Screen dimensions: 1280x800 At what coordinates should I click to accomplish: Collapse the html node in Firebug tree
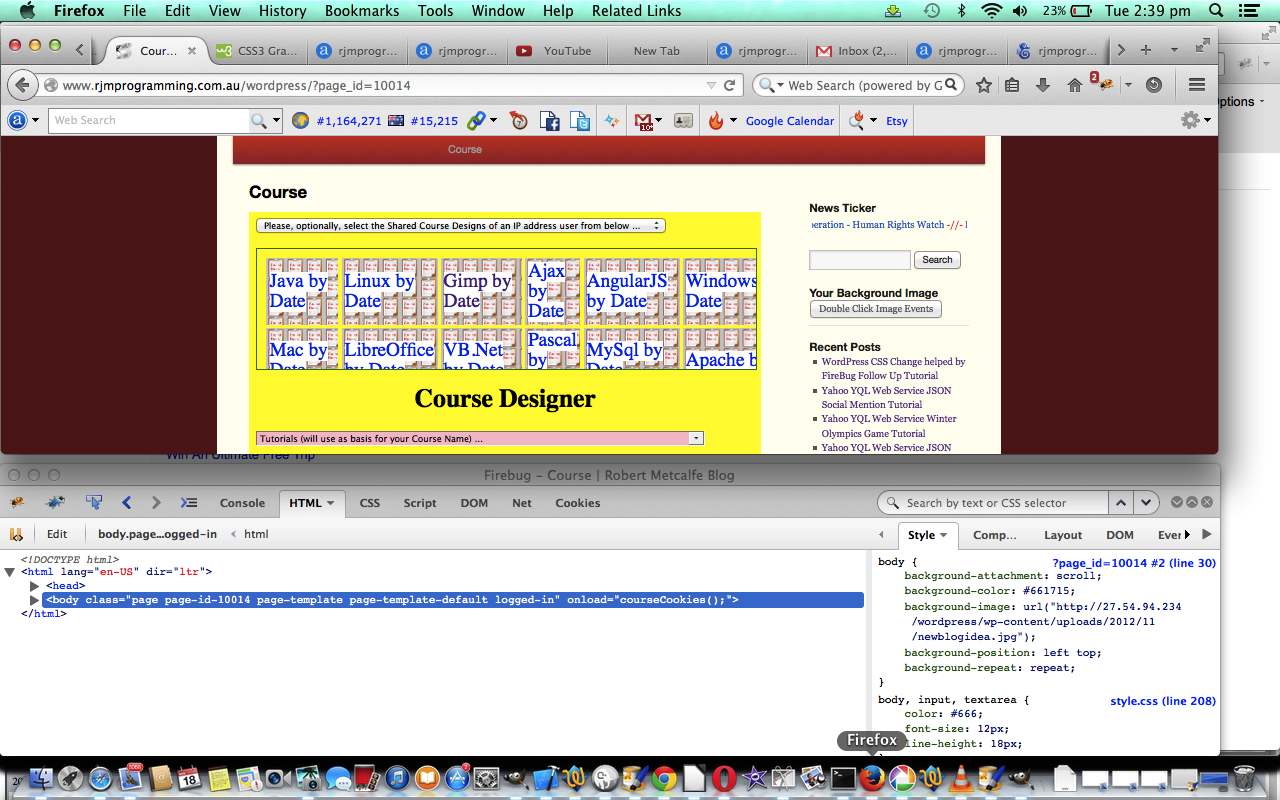(x=10, y=572)
